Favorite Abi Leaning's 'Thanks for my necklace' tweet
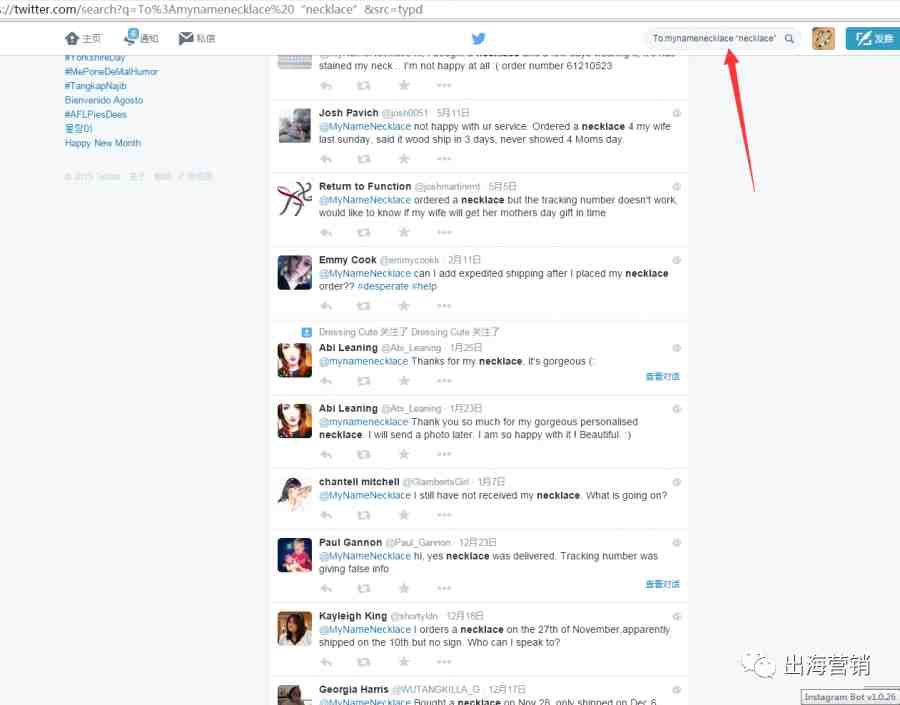 coord(404,381)
